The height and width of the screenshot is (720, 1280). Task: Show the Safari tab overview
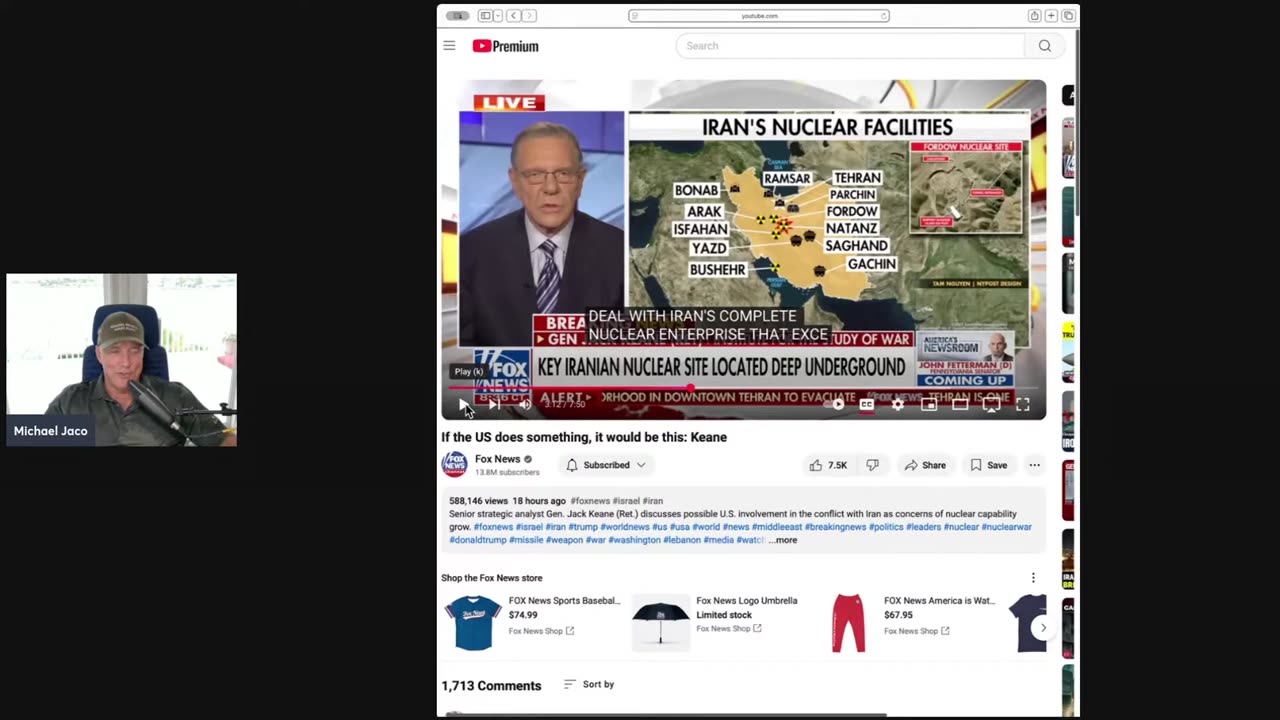point(1068,16)
